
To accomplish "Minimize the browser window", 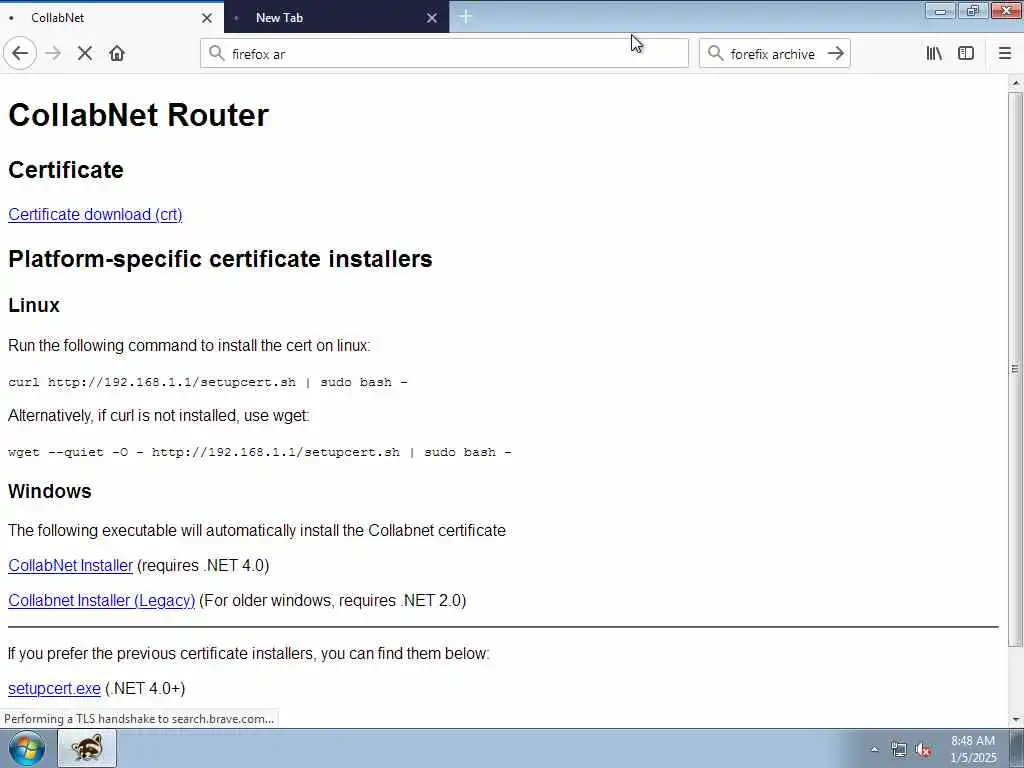I will [x=940, y=11].
